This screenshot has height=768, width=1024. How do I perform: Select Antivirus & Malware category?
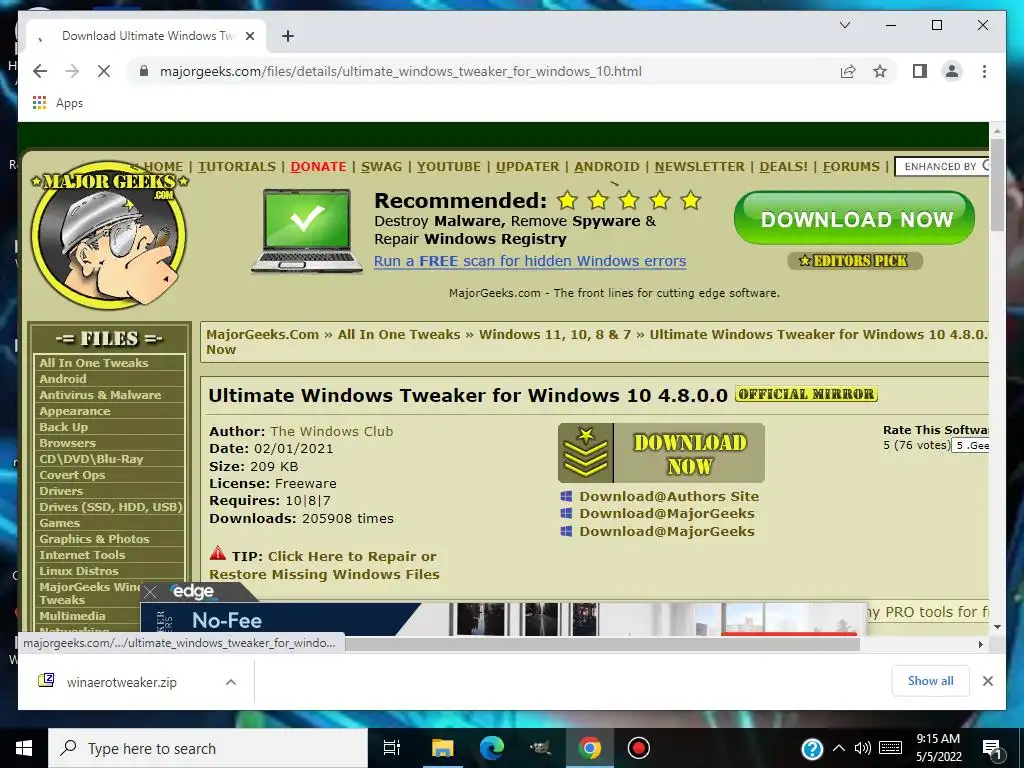tap(100, 395)
